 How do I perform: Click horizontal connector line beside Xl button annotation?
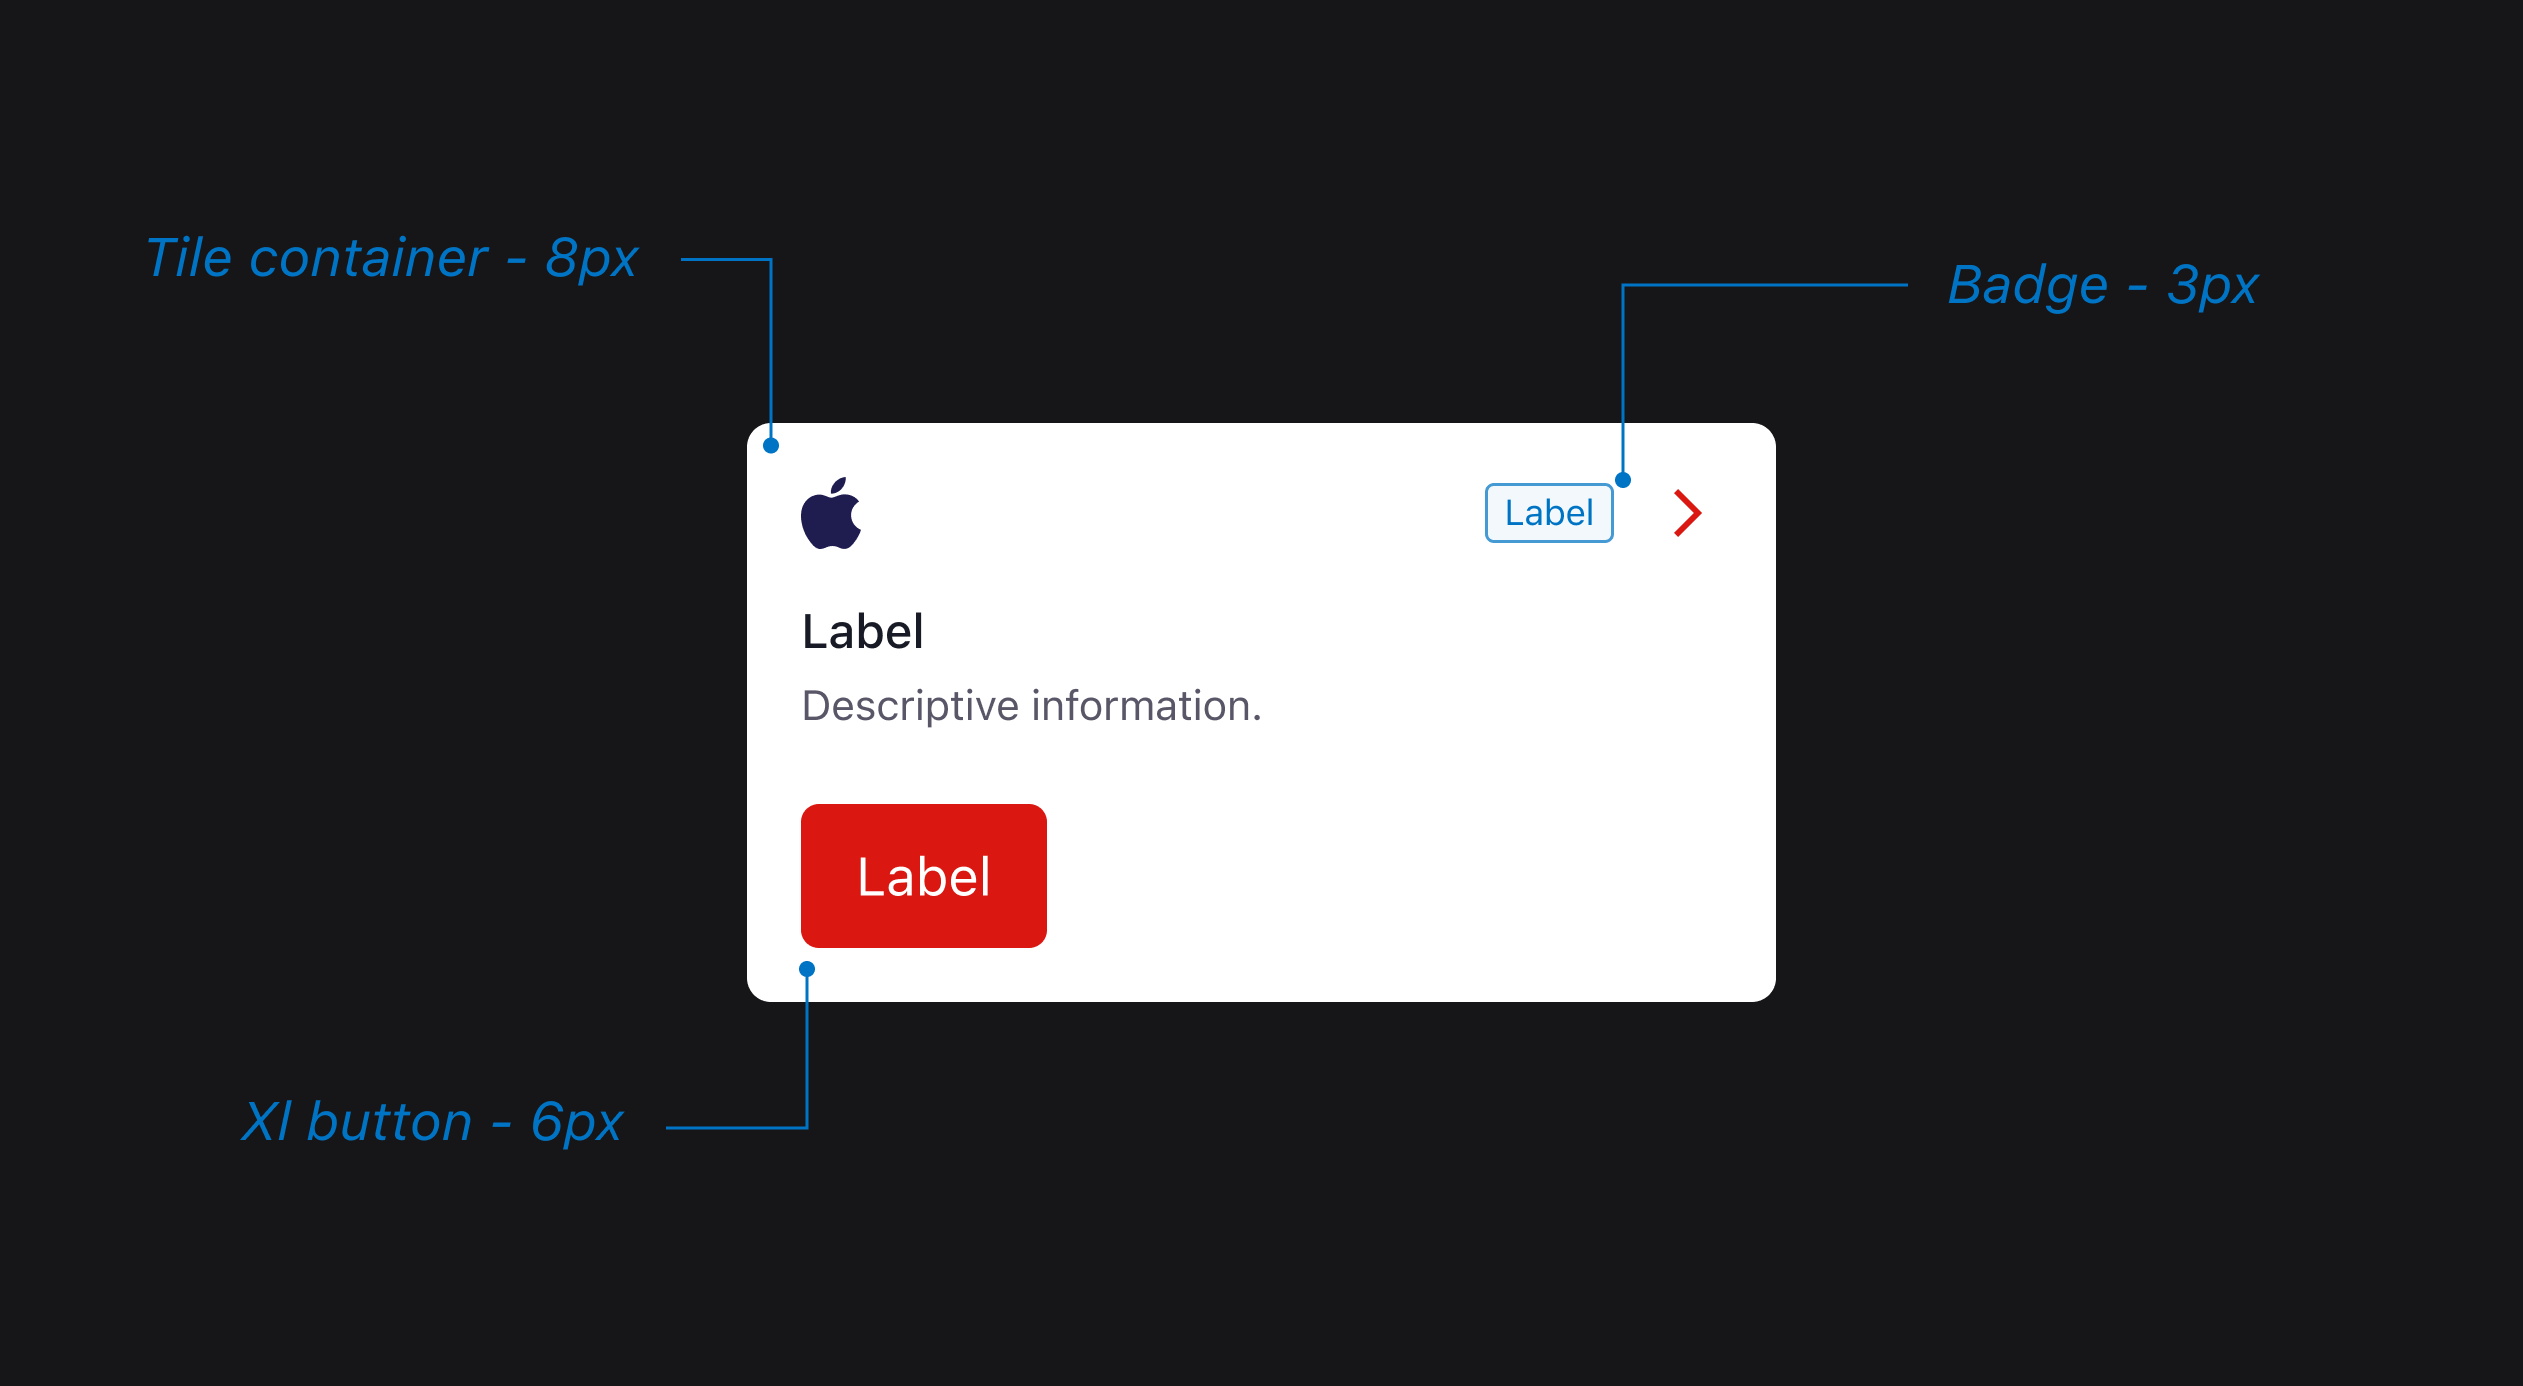[x=735, y=1128]
